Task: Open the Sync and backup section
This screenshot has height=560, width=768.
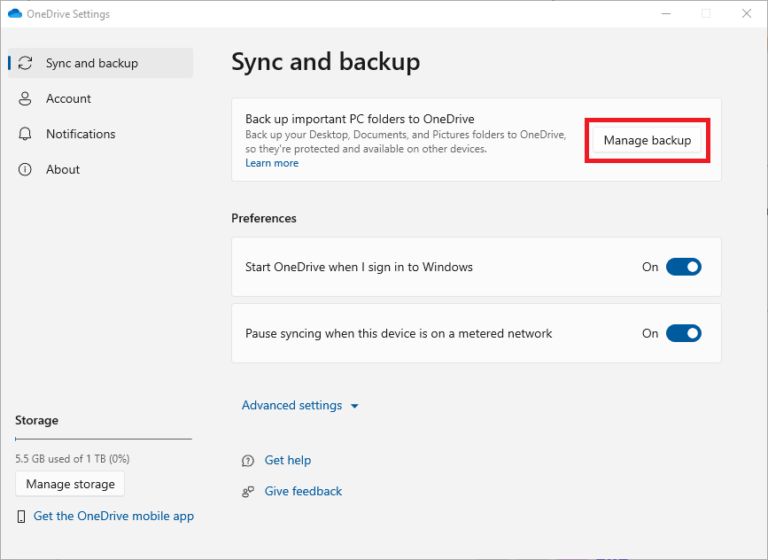Action: coord(101,63)
